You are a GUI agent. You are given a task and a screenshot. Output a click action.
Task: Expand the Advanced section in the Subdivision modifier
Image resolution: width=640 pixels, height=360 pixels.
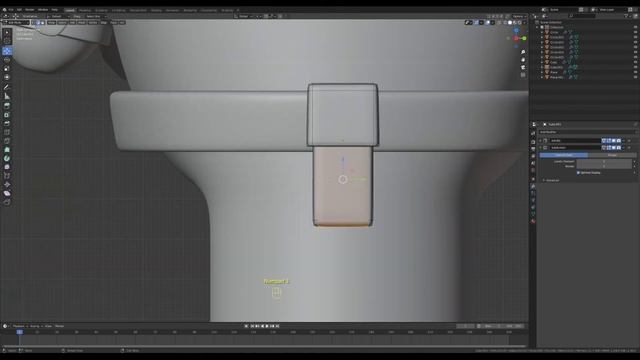tap(551, 180)
